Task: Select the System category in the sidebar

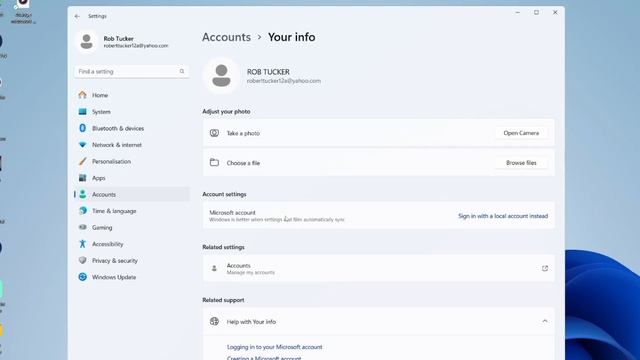Action: tap(132, 111)
